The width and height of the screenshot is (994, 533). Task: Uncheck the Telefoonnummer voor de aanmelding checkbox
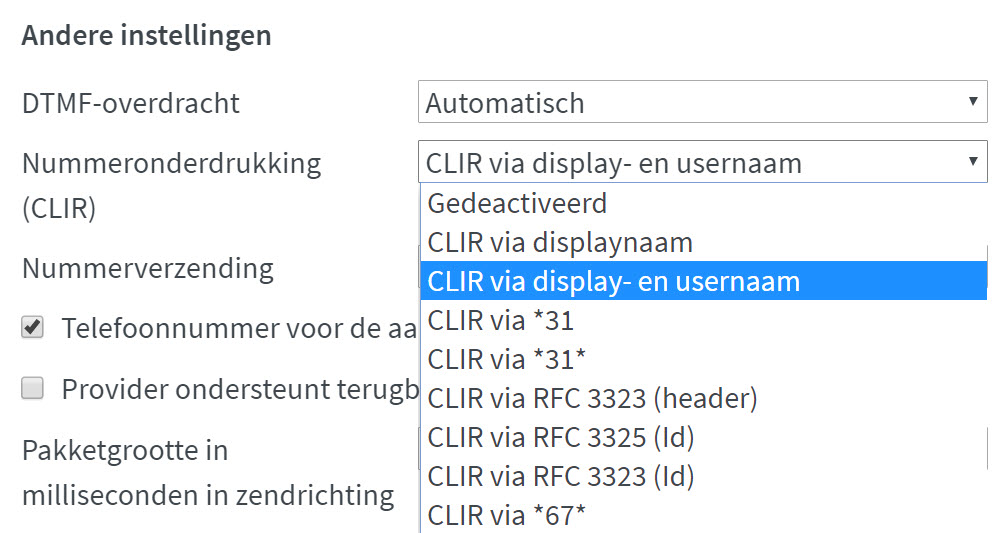pos(33,327)
